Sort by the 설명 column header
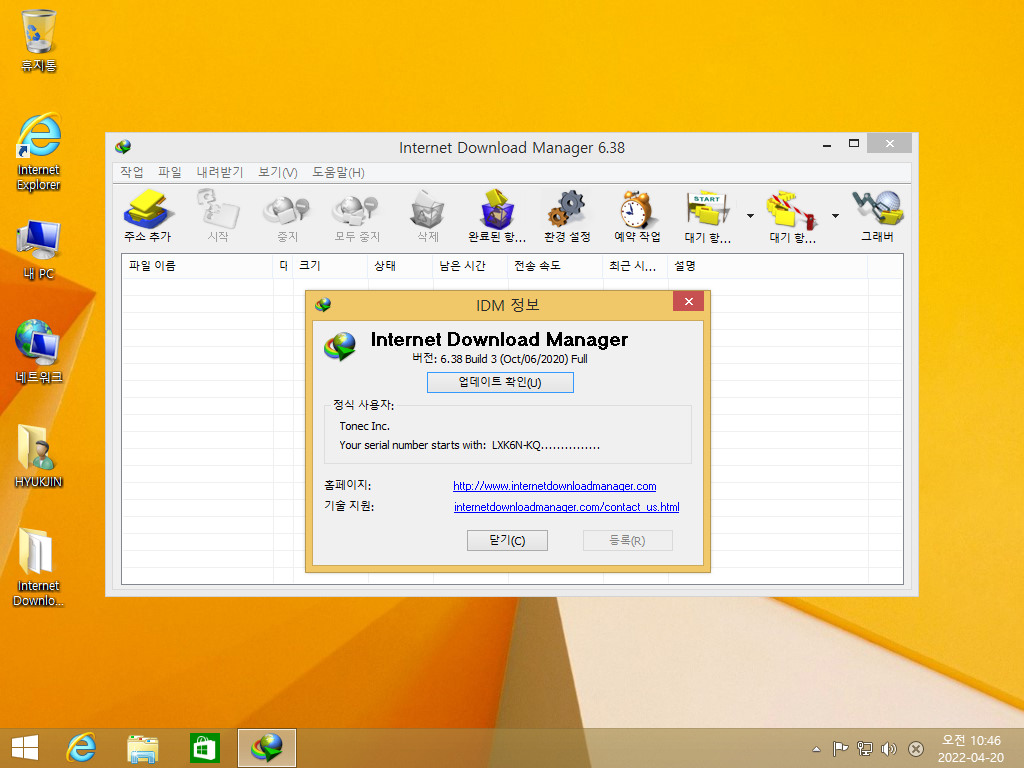Screen dimensions: 1024x768 (x=767, y=266)
